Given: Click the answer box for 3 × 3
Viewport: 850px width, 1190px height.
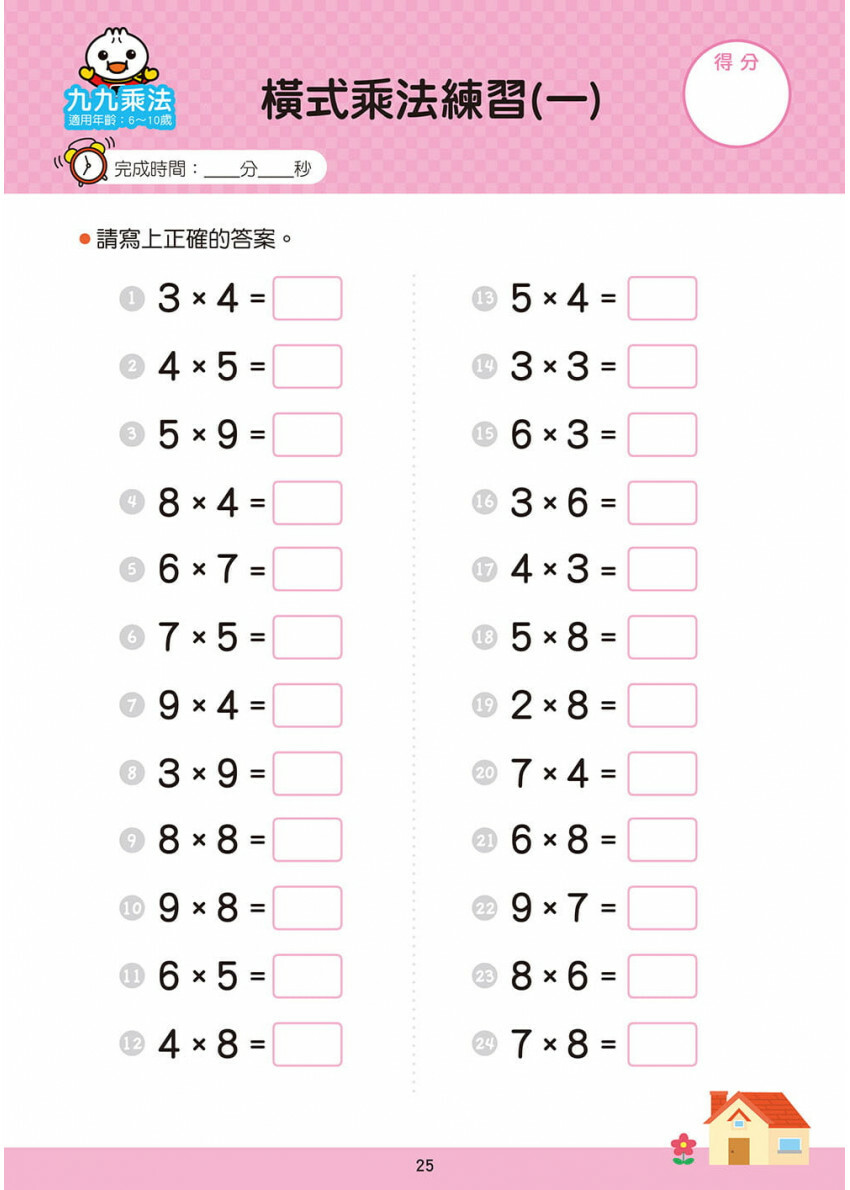Looking at the screenshot, I should pyautogui.click(x=662, y=366).
